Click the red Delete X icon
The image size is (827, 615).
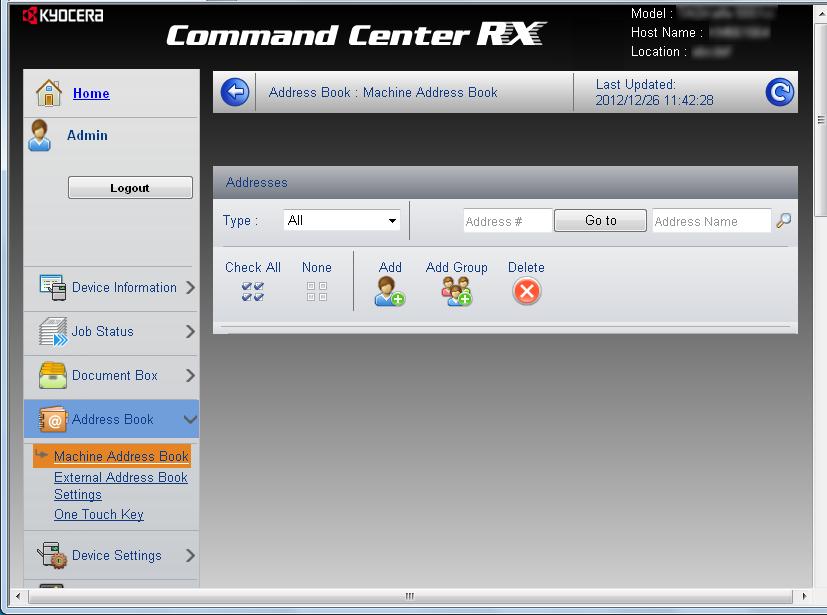[x=526, y=291]
